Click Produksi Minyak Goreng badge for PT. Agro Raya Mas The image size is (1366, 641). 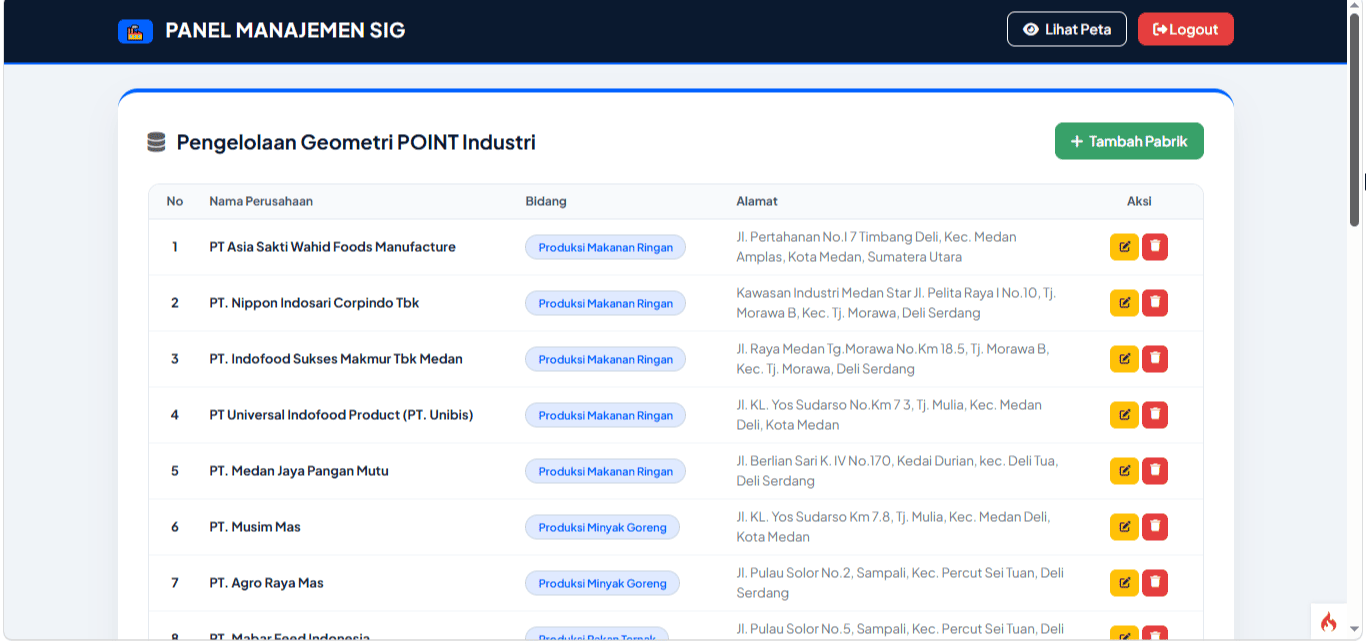pos(602,583)
